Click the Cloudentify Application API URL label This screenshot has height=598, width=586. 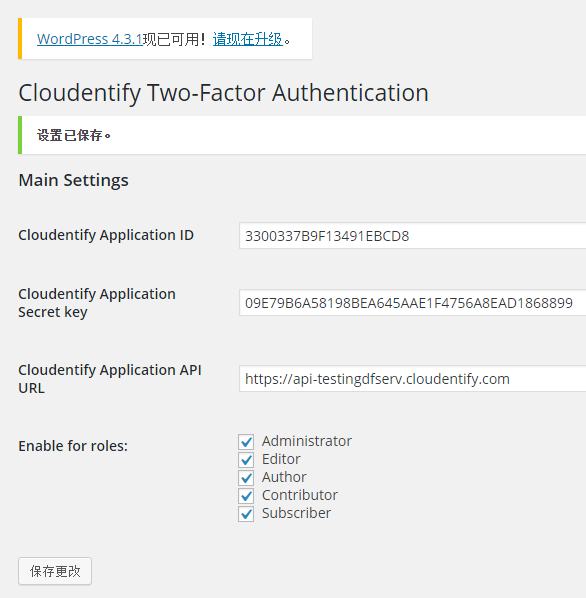110,379
